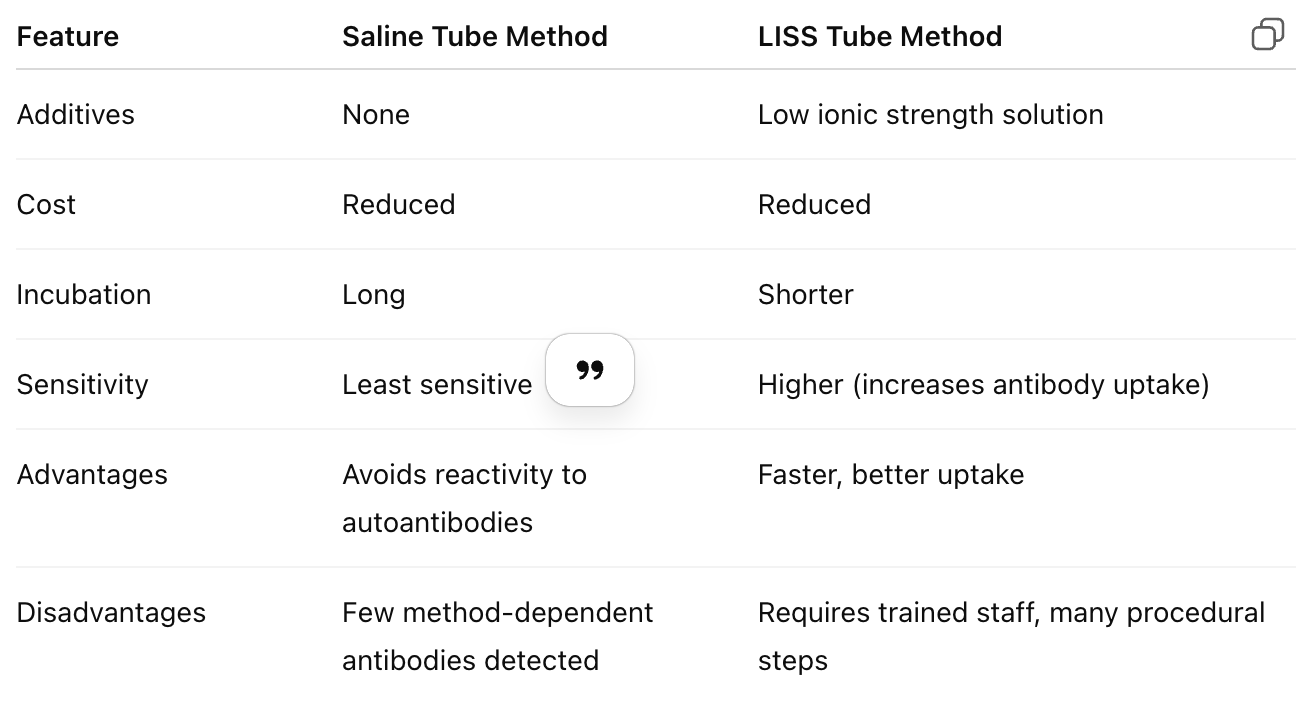
Task: Click the LISS Tube Method header
Action: coord(880,37)
